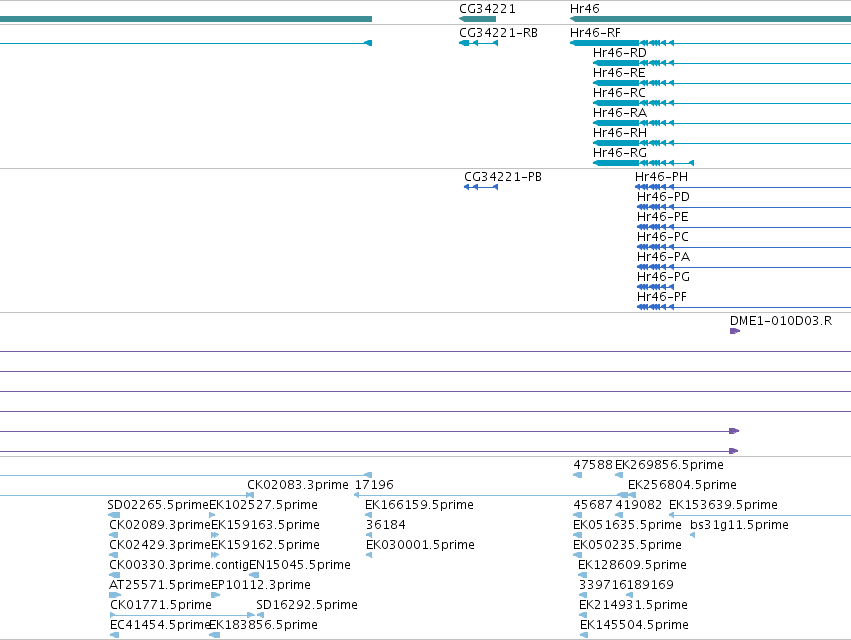Select EST EK159163.5prime
The image size is (851, 640).
click(265, 525)
